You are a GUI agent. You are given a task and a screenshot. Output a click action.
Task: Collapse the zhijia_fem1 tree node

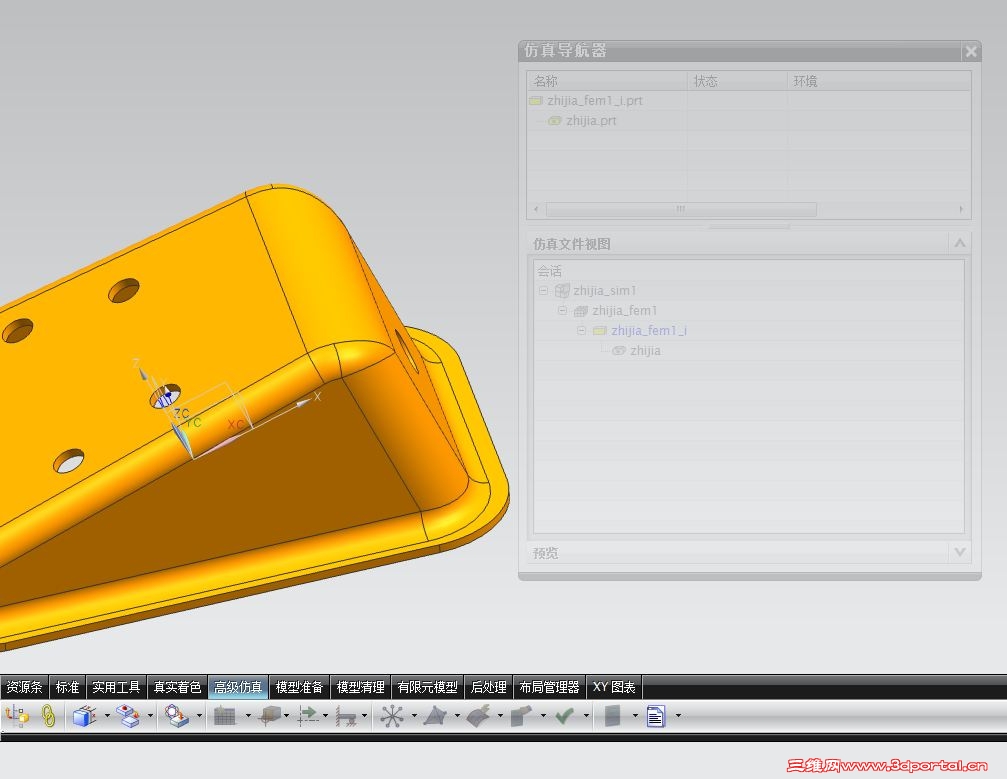point(563,311)
